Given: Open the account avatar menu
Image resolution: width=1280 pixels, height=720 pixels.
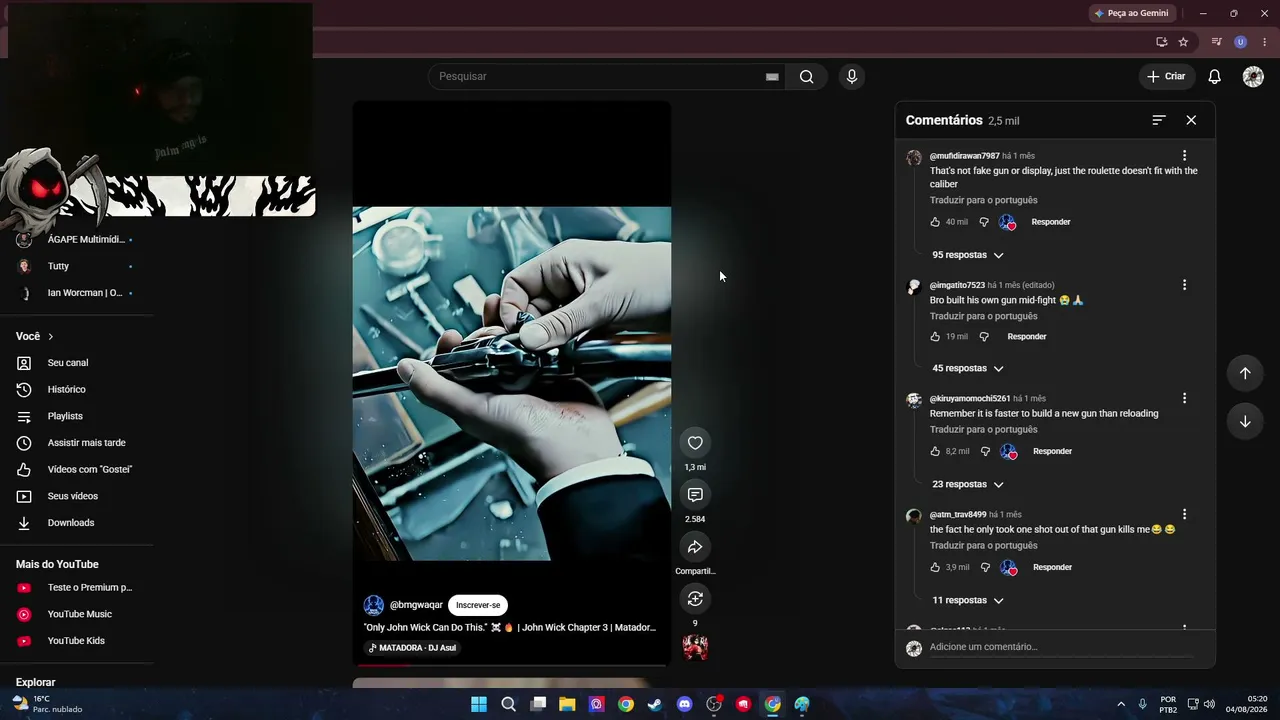Looking at the screenshot, I should [1253, 77].
